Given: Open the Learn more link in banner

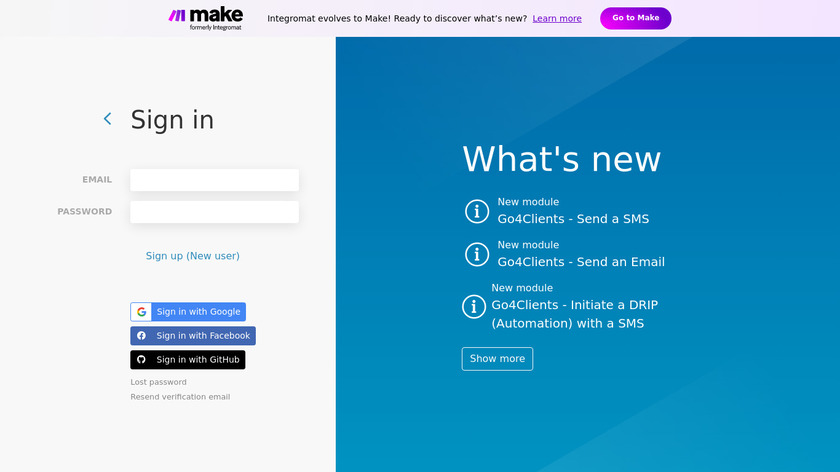Looking at the screenshot, I should click(x=557, y=19).
